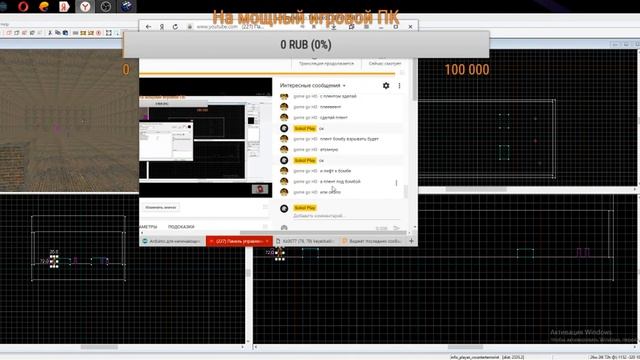The image size is (640, 360).
Task: Send the chat message arrow icon
Action: pos(396,228)
